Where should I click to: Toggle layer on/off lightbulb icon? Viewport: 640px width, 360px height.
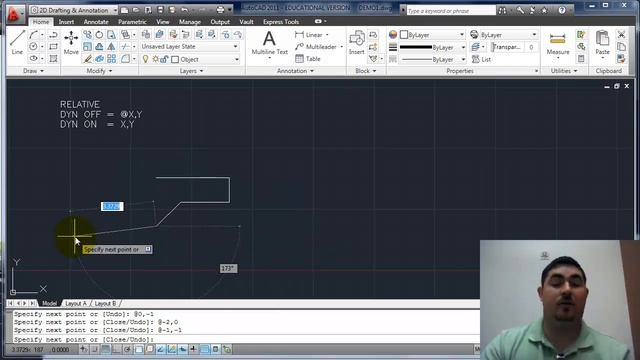[145, 59]
